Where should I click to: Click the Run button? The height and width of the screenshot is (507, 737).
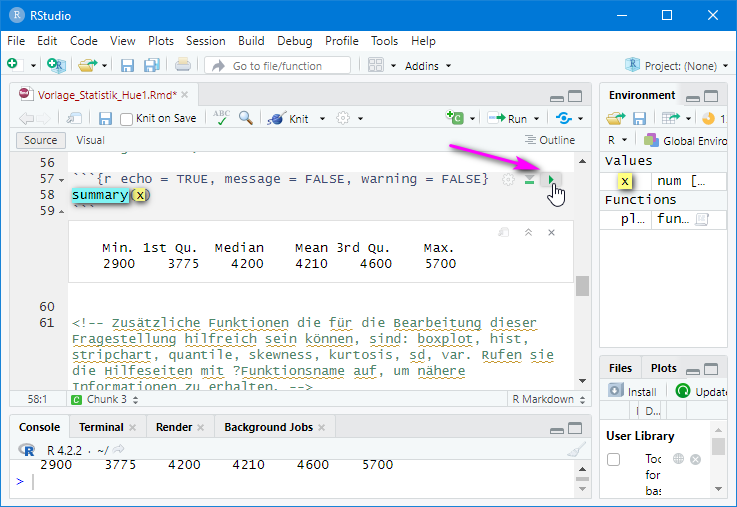[x=508, y=118]
